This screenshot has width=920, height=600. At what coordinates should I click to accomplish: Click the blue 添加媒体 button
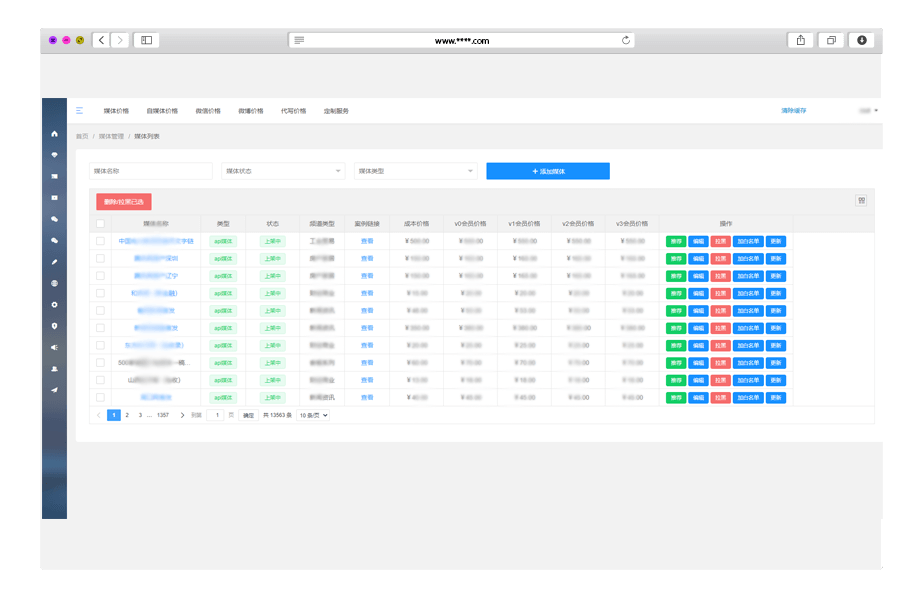coord(548,171)
